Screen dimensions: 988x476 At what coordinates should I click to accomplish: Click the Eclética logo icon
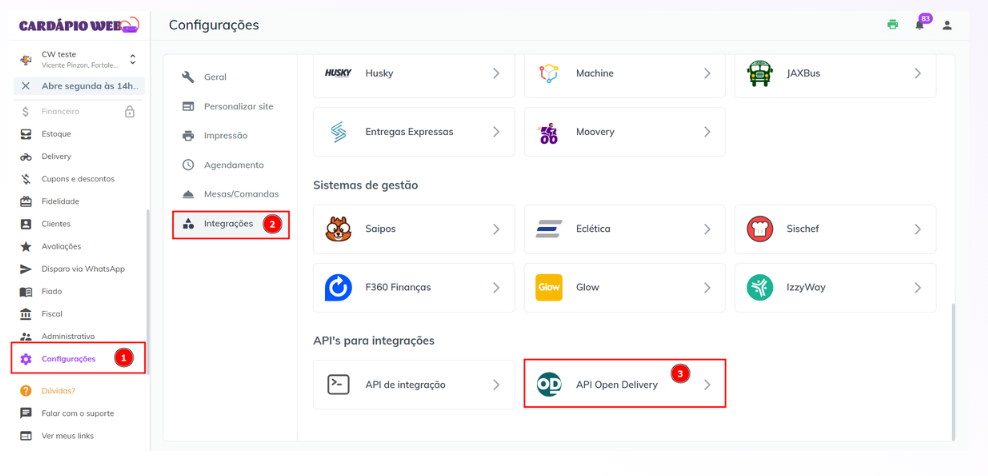coord(549,229)
